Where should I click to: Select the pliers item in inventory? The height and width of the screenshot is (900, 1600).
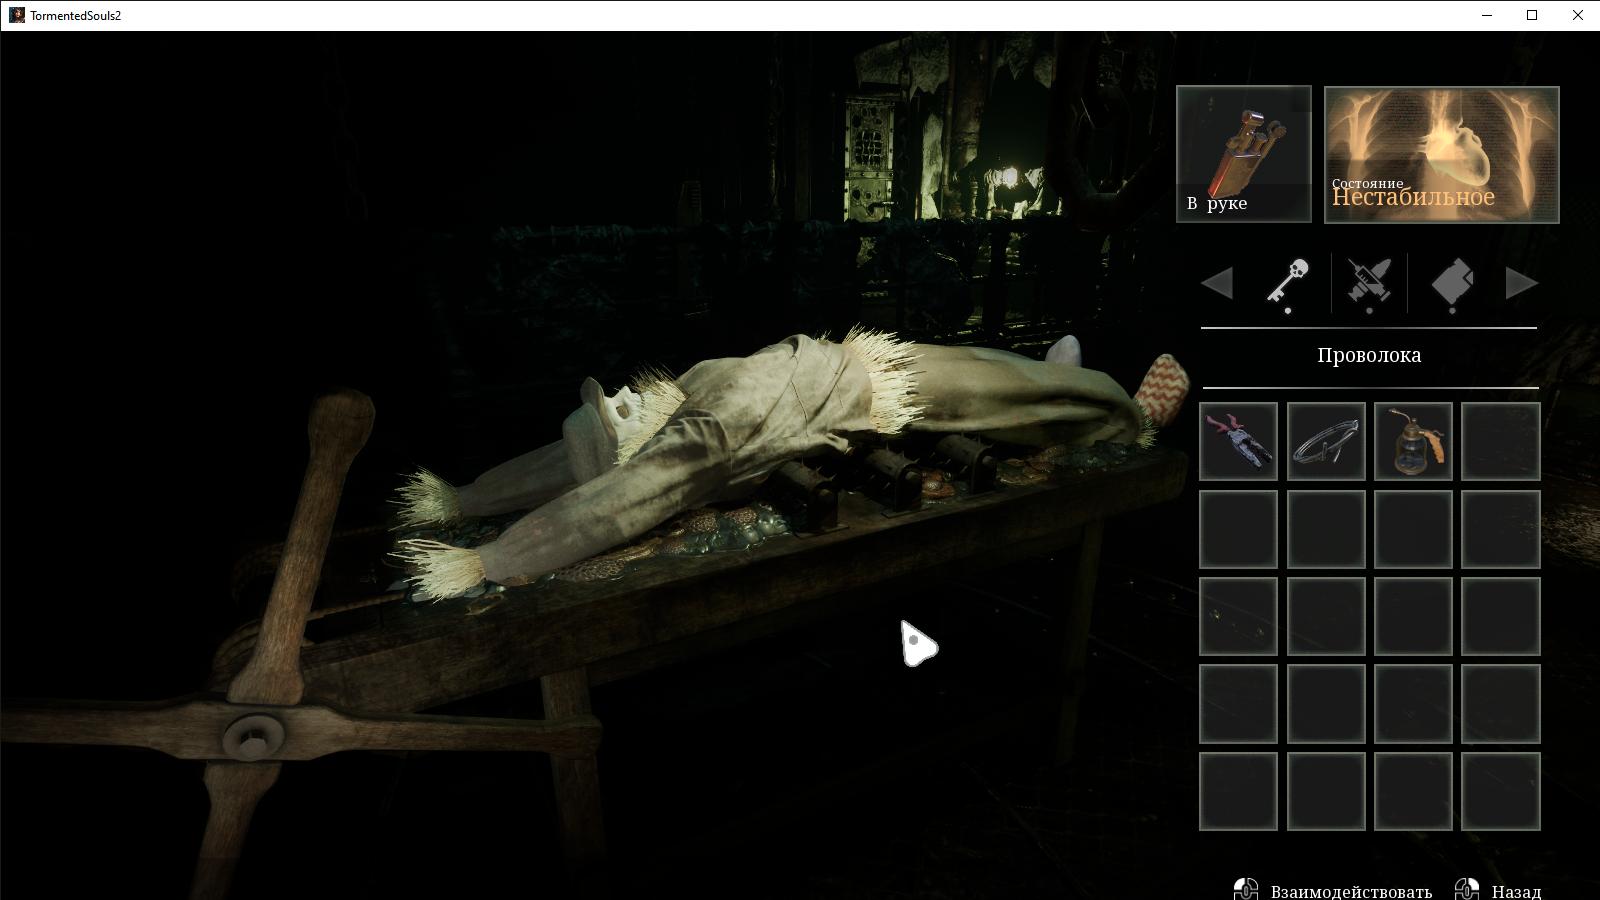(1238, 441)
